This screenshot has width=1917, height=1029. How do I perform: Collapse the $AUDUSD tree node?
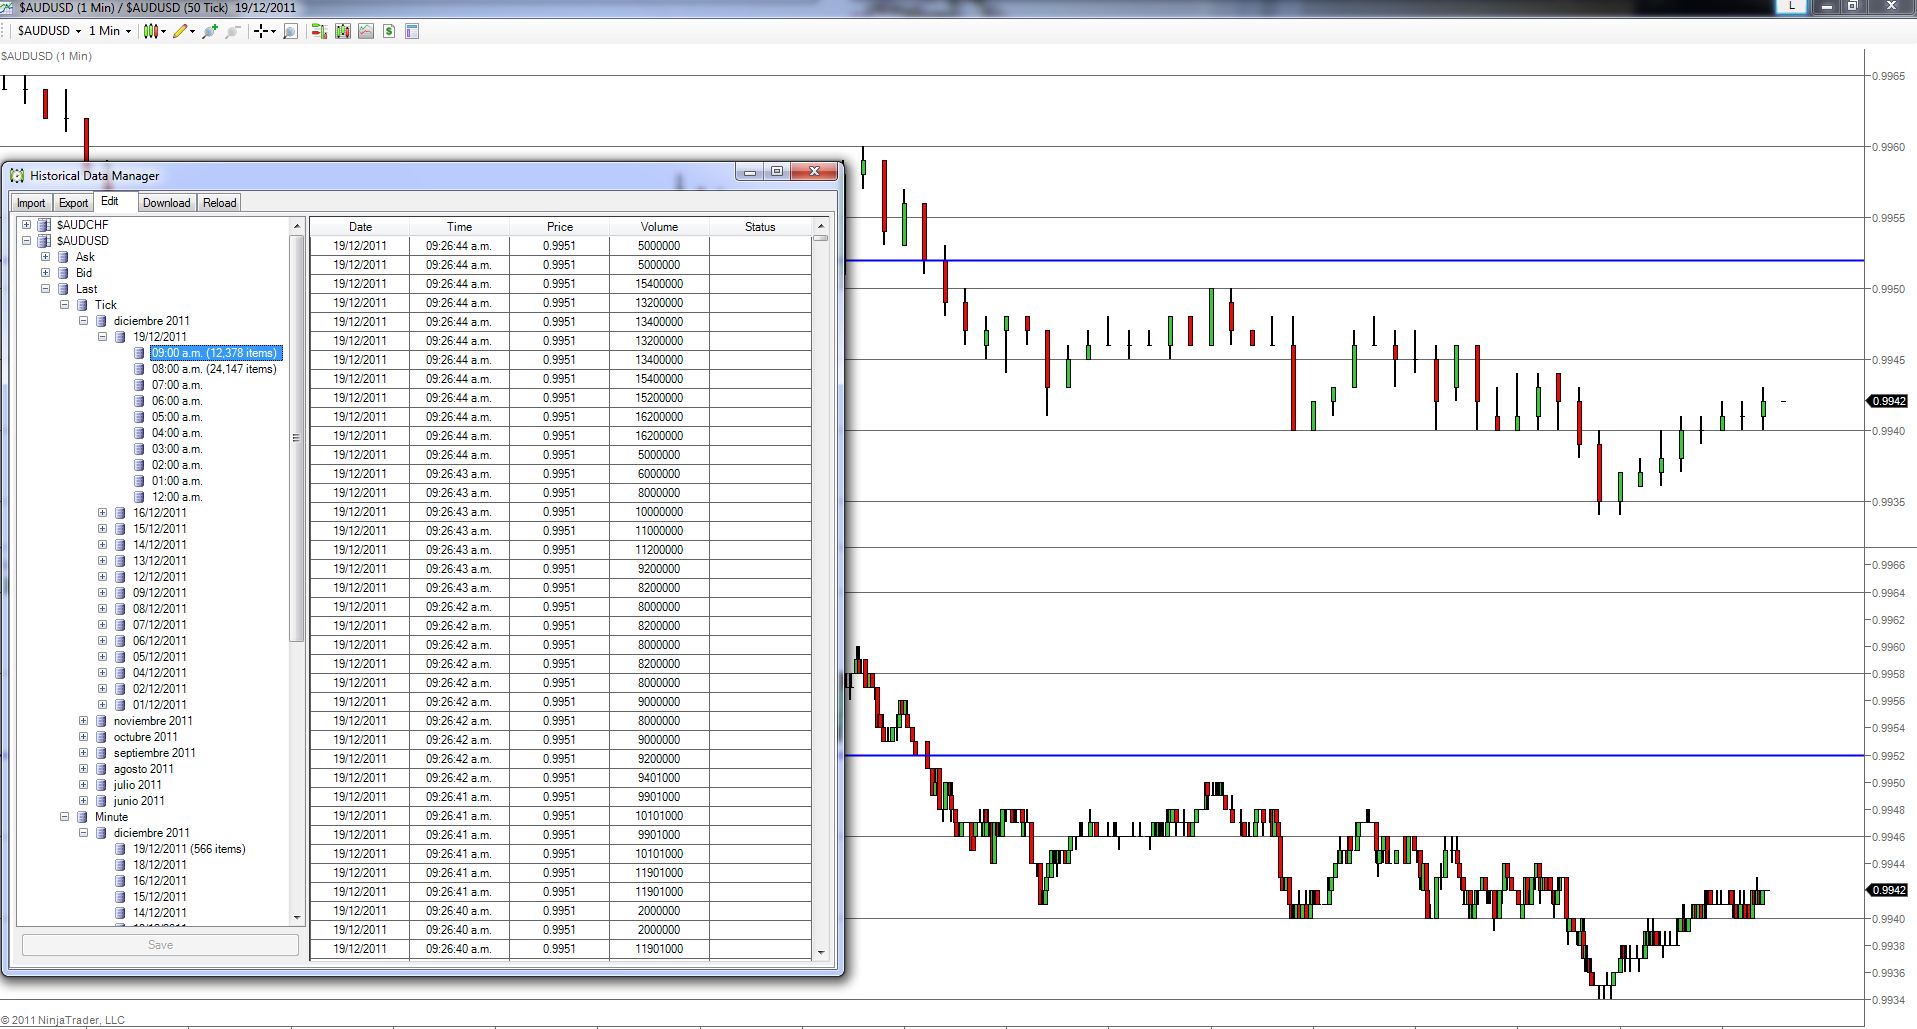(x=26, y=241)
